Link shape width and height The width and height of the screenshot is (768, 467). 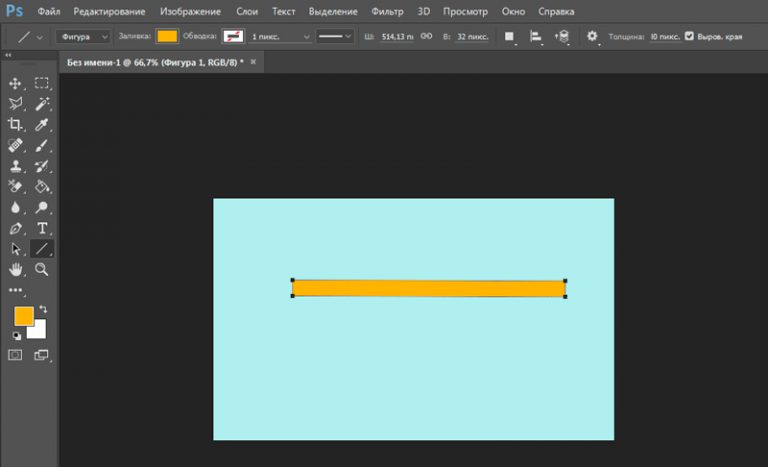426,36
